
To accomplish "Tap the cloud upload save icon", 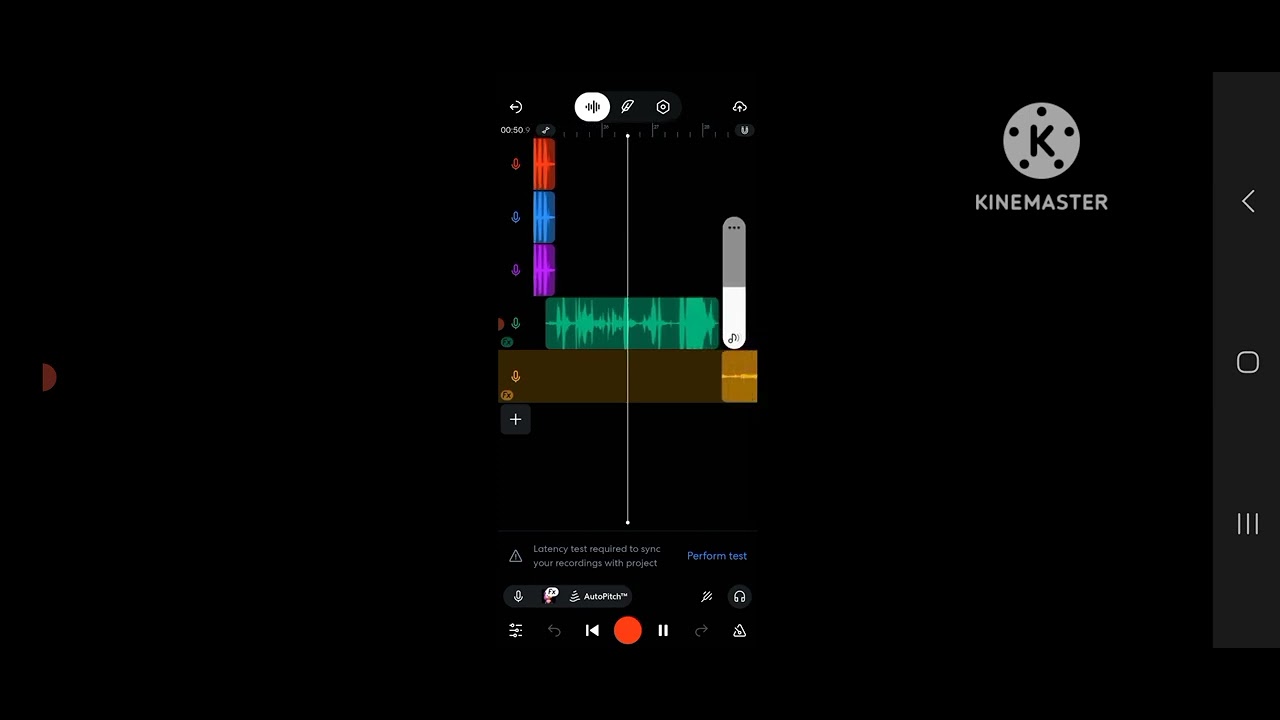I will click(x=740, y=107).
